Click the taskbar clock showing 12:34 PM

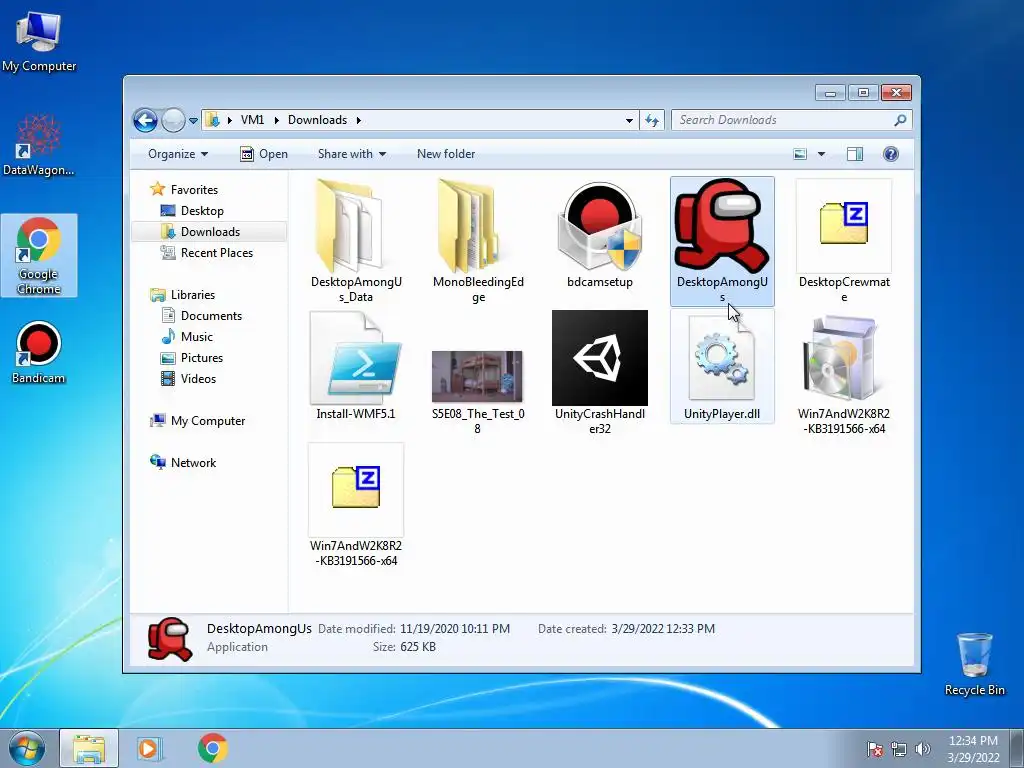[973, 749]
